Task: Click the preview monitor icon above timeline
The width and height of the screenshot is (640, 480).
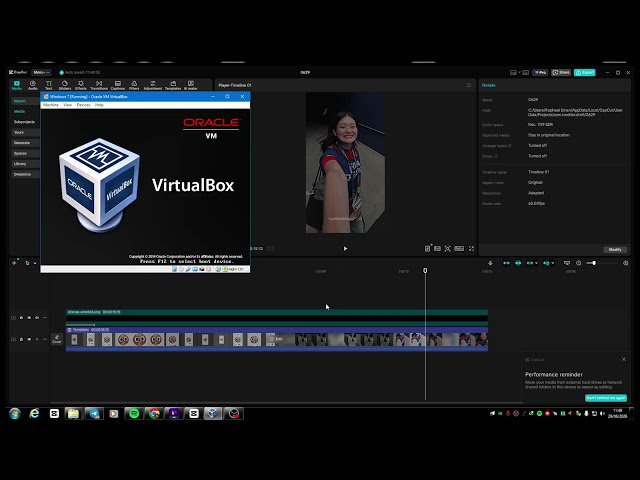Action: pyautogui.click(x=567, y=263)
